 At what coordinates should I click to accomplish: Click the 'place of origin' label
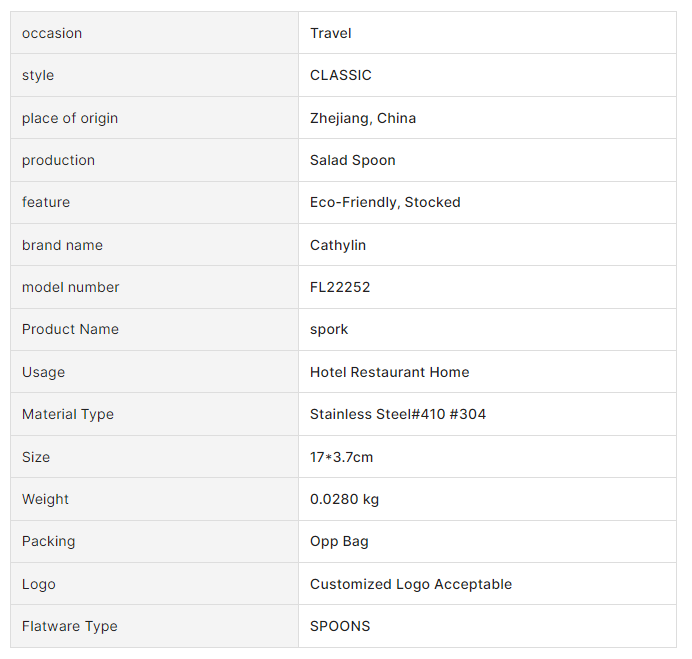70,118
